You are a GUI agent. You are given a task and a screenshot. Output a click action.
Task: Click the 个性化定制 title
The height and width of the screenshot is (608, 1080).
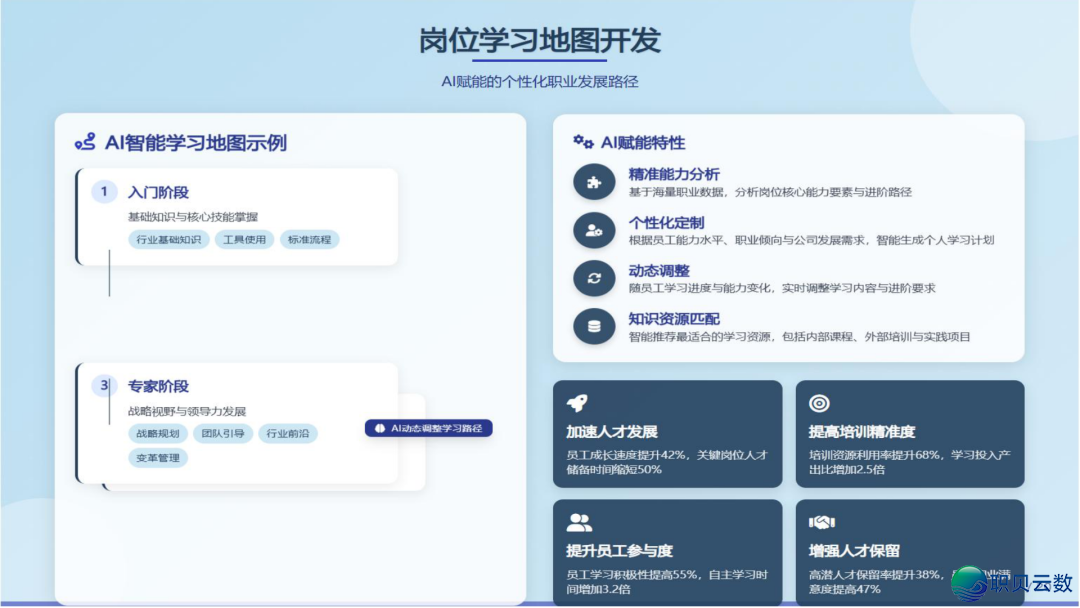[x=666, y=222]
